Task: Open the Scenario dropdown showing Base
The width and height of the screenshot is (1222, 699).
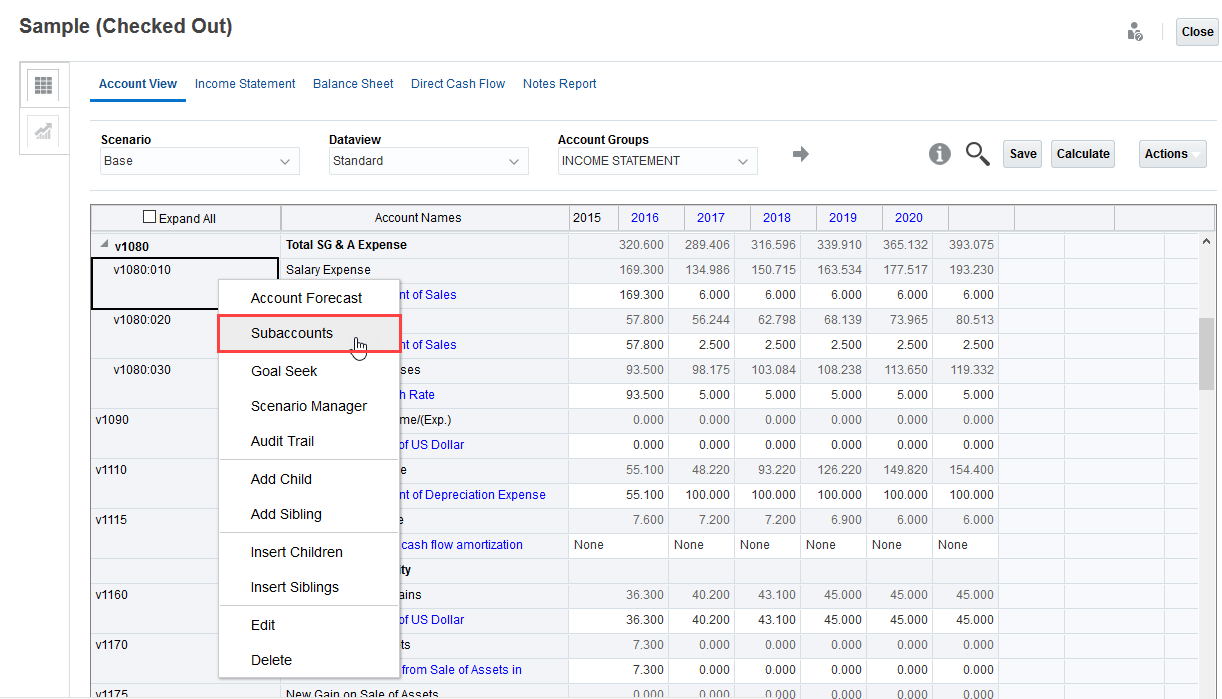Action: [198, 160]
